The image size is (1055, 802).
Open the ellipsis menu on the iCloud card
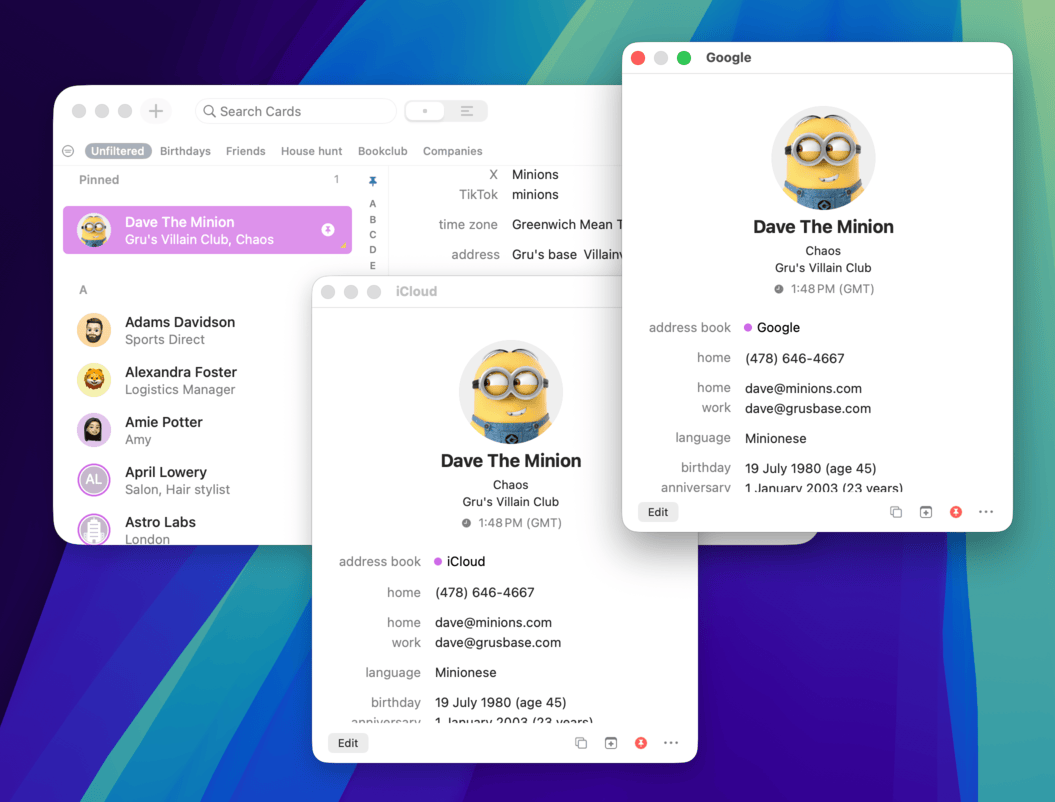click(671, 743)
